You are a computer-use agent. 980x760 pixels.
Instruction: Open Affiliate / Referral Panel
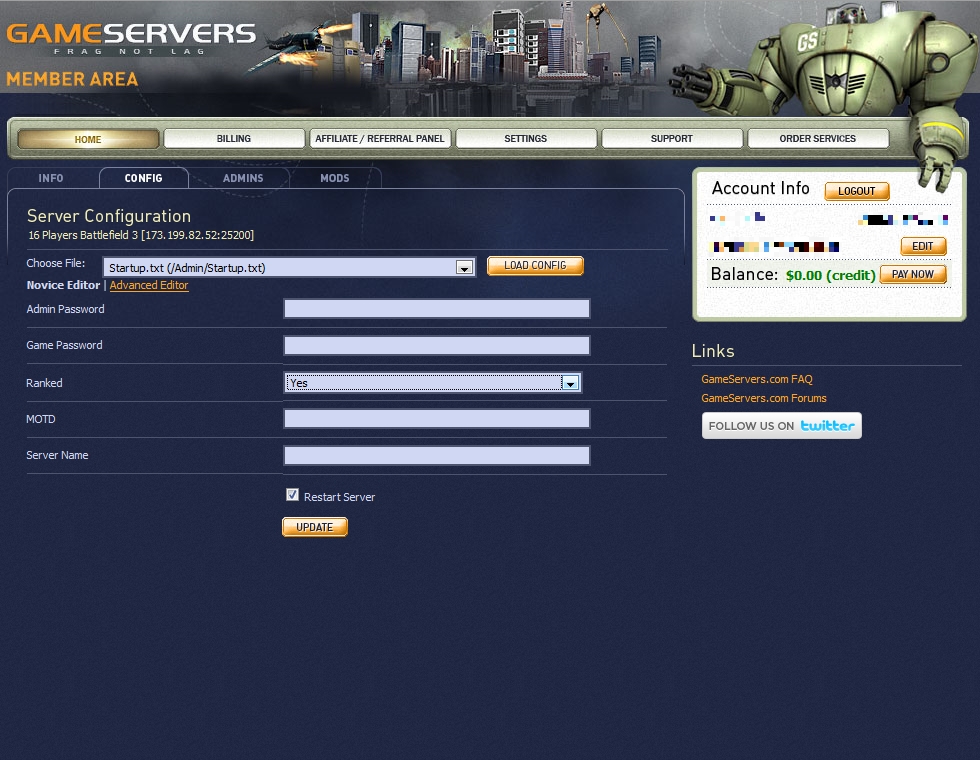(380, 138)
